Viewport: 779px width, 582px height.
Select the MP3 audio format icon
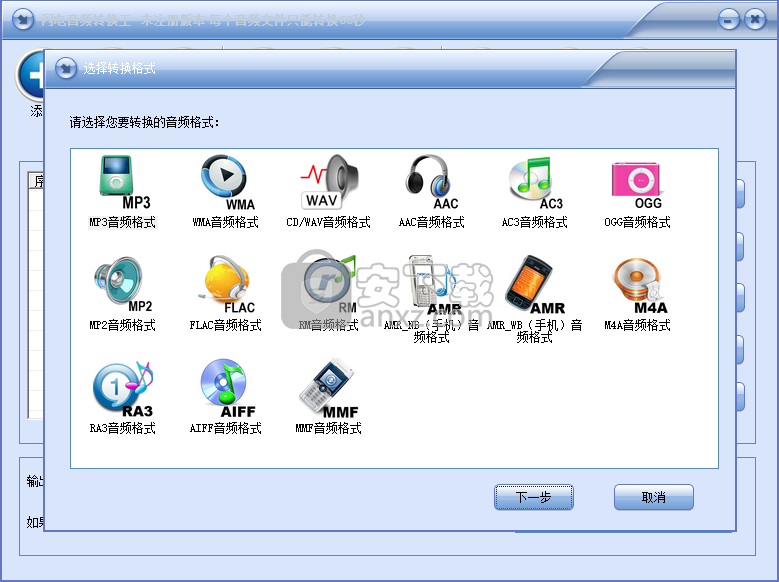(123, 182)
